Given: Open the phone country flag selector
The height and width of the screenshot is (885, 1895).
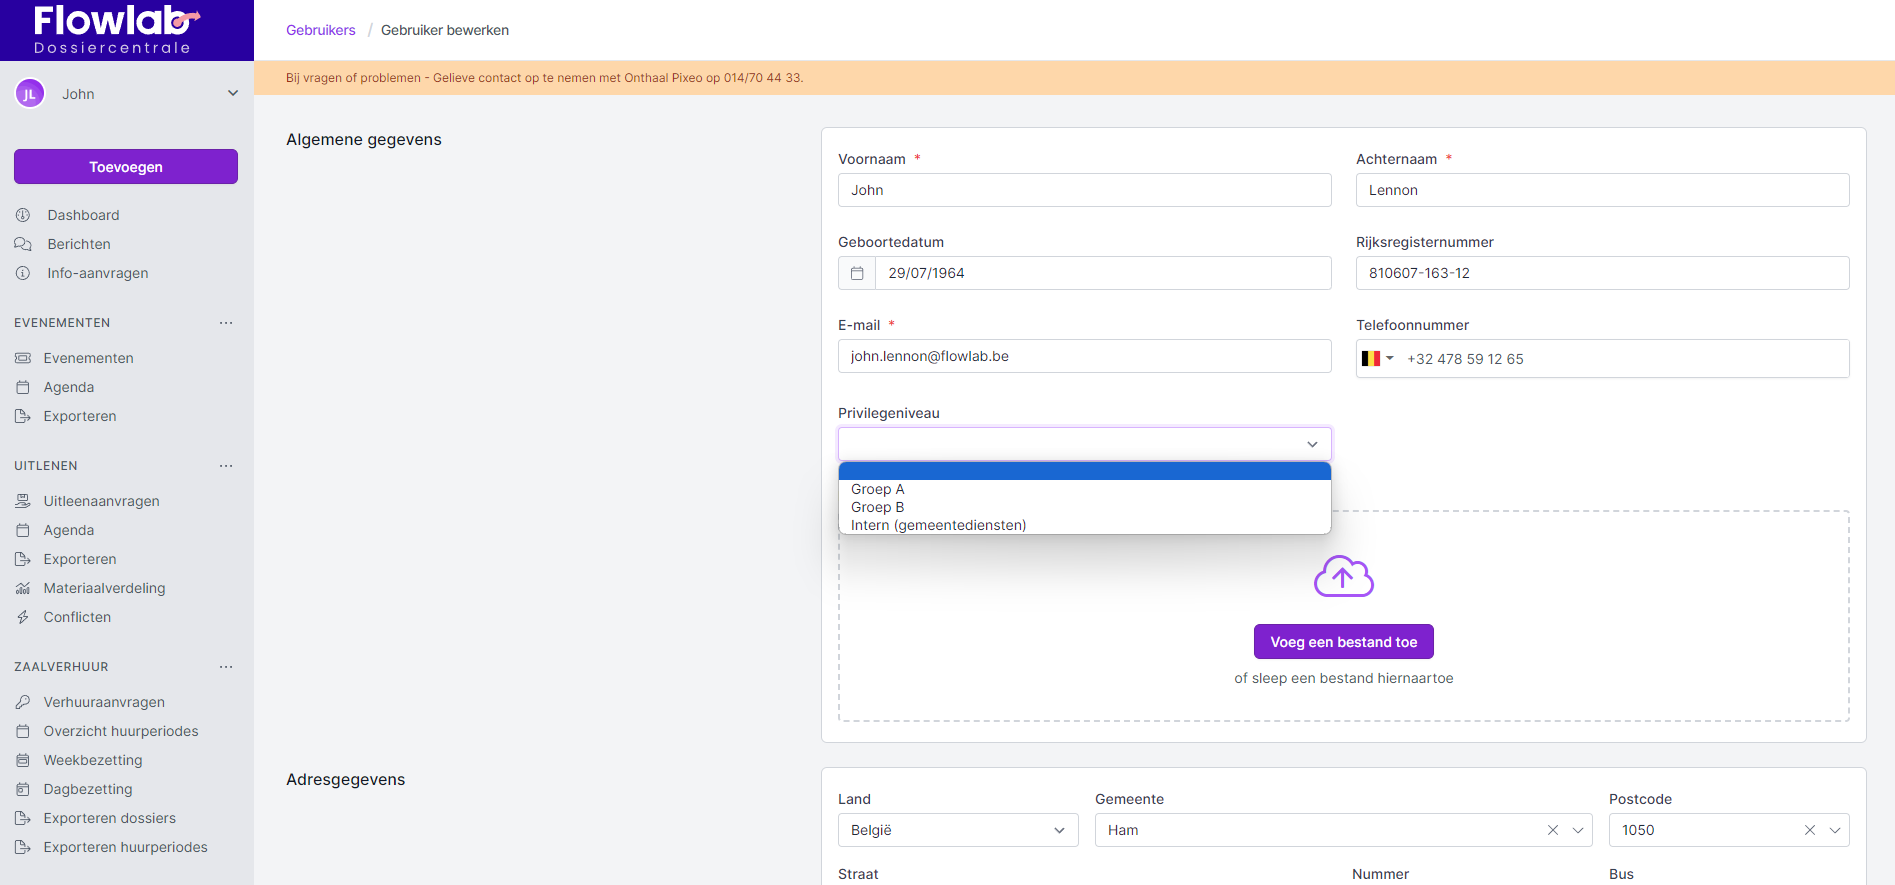Looking at the screenshot, I should (1377, 359).
